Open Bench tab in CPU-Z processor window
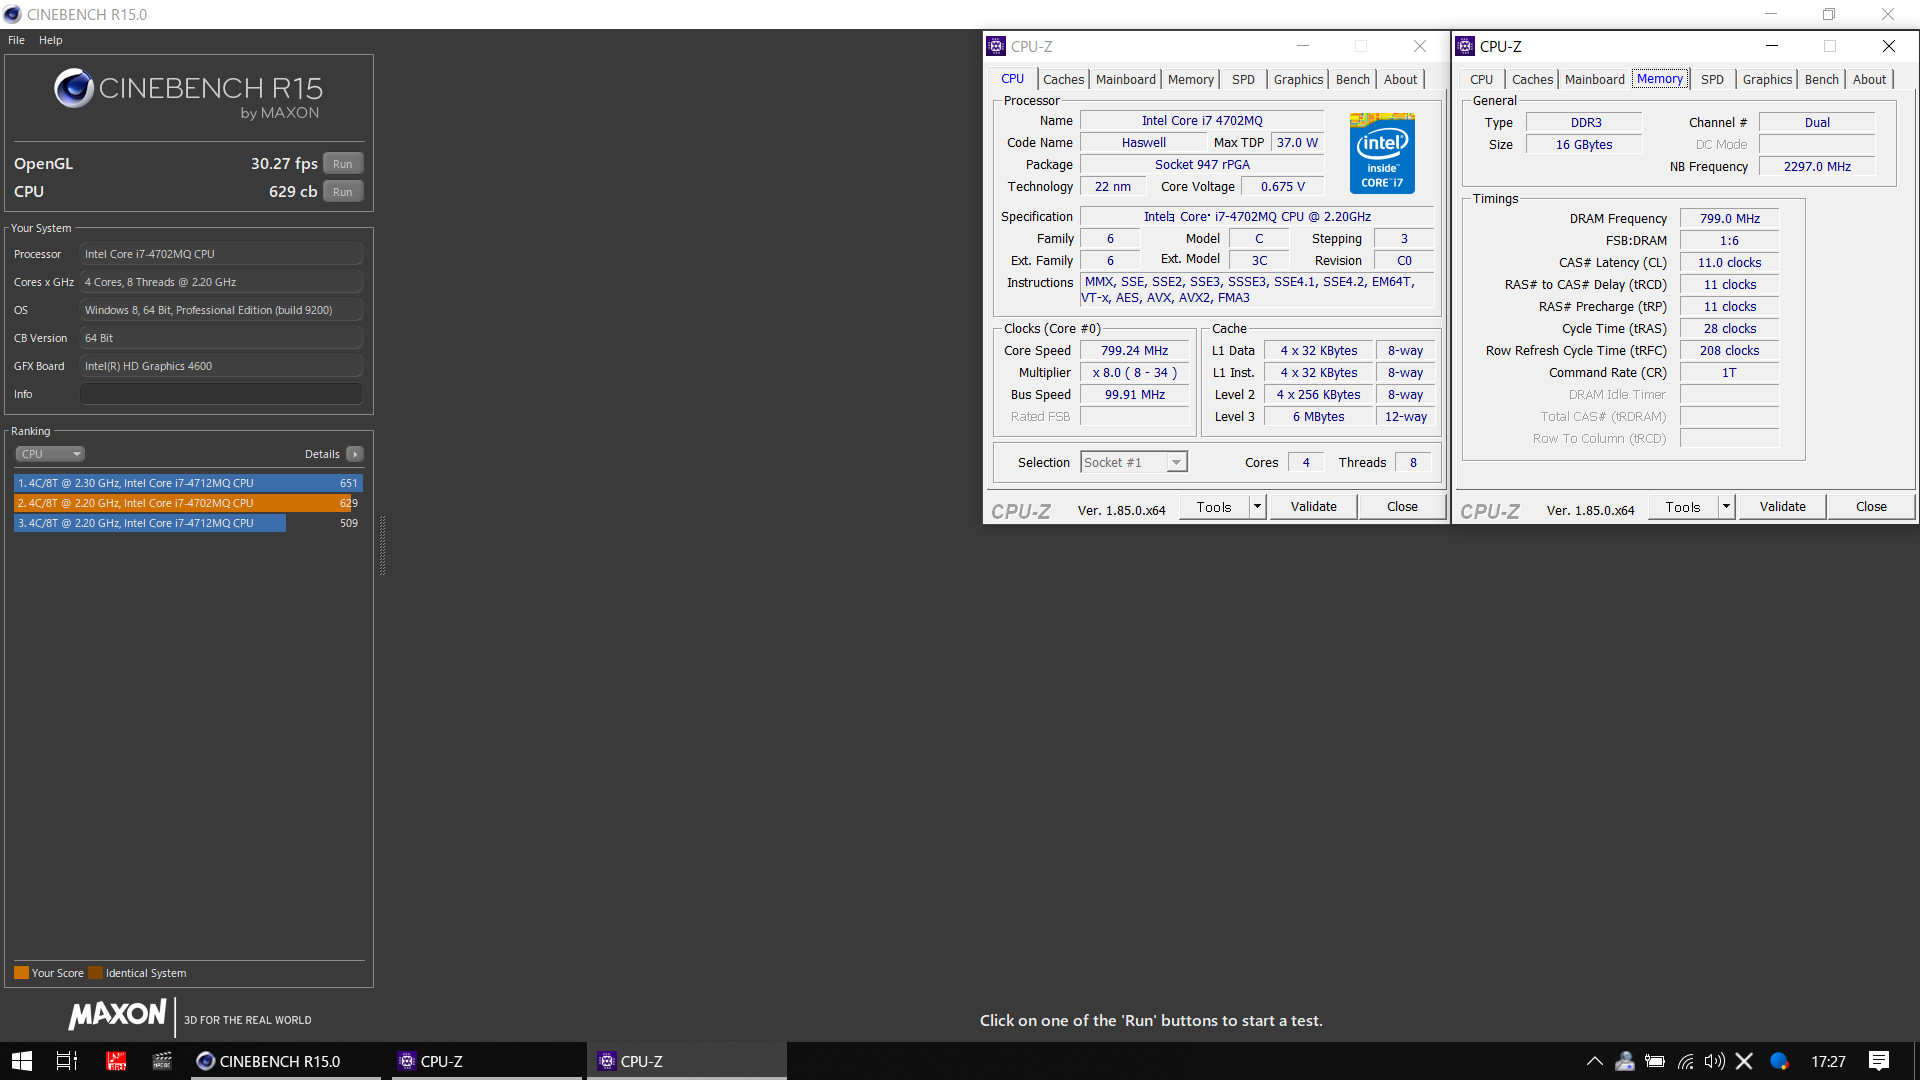 click(x=1352, y=80)
